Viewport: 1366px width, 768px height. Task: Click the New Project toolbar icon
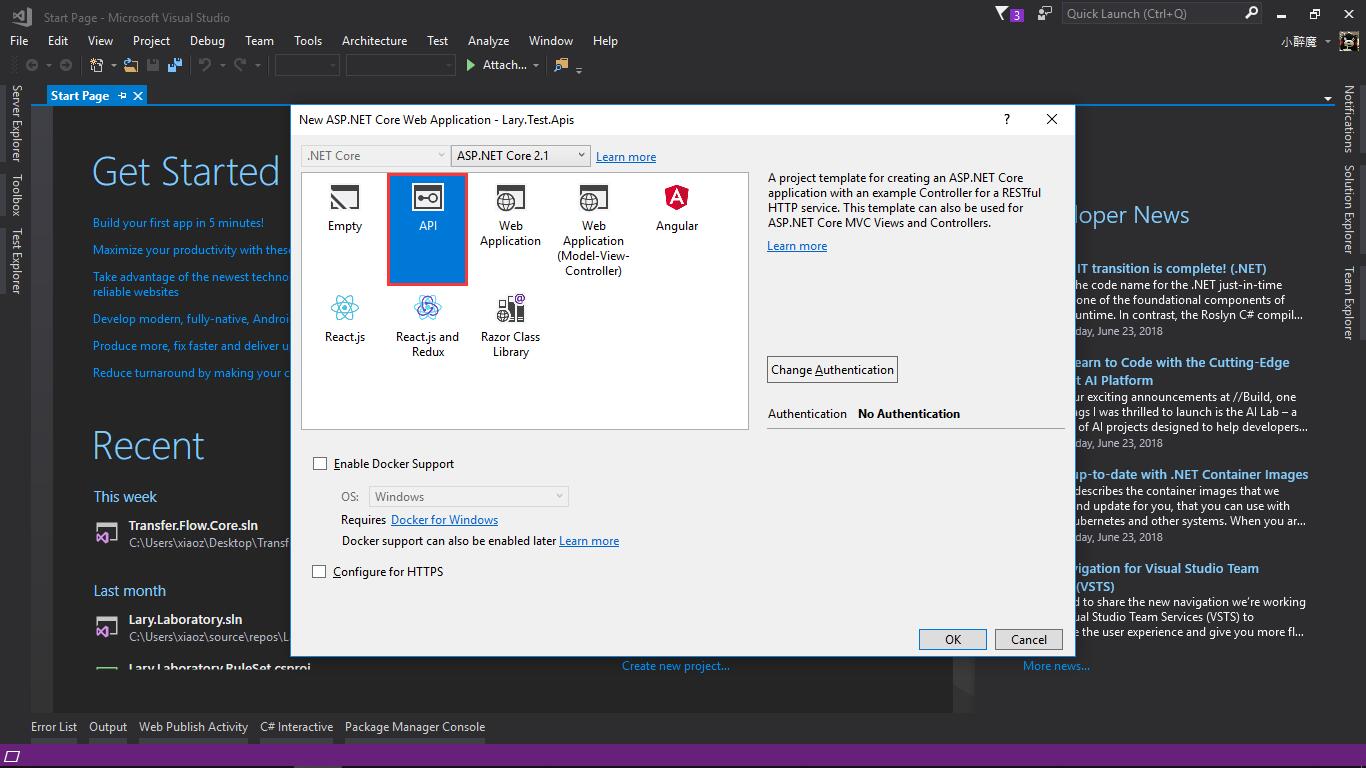(97, 65)
